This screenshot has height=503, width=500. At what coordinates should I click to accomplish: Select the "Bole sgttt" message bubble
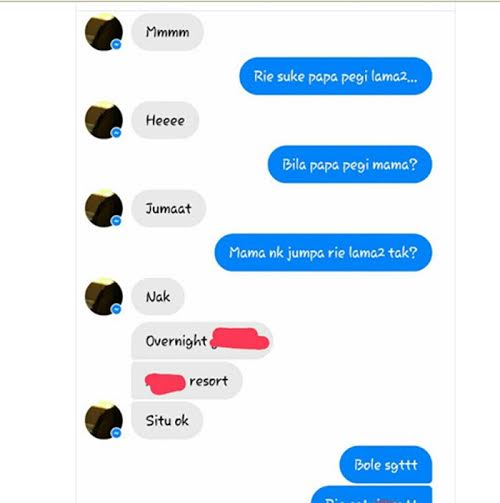386,464
